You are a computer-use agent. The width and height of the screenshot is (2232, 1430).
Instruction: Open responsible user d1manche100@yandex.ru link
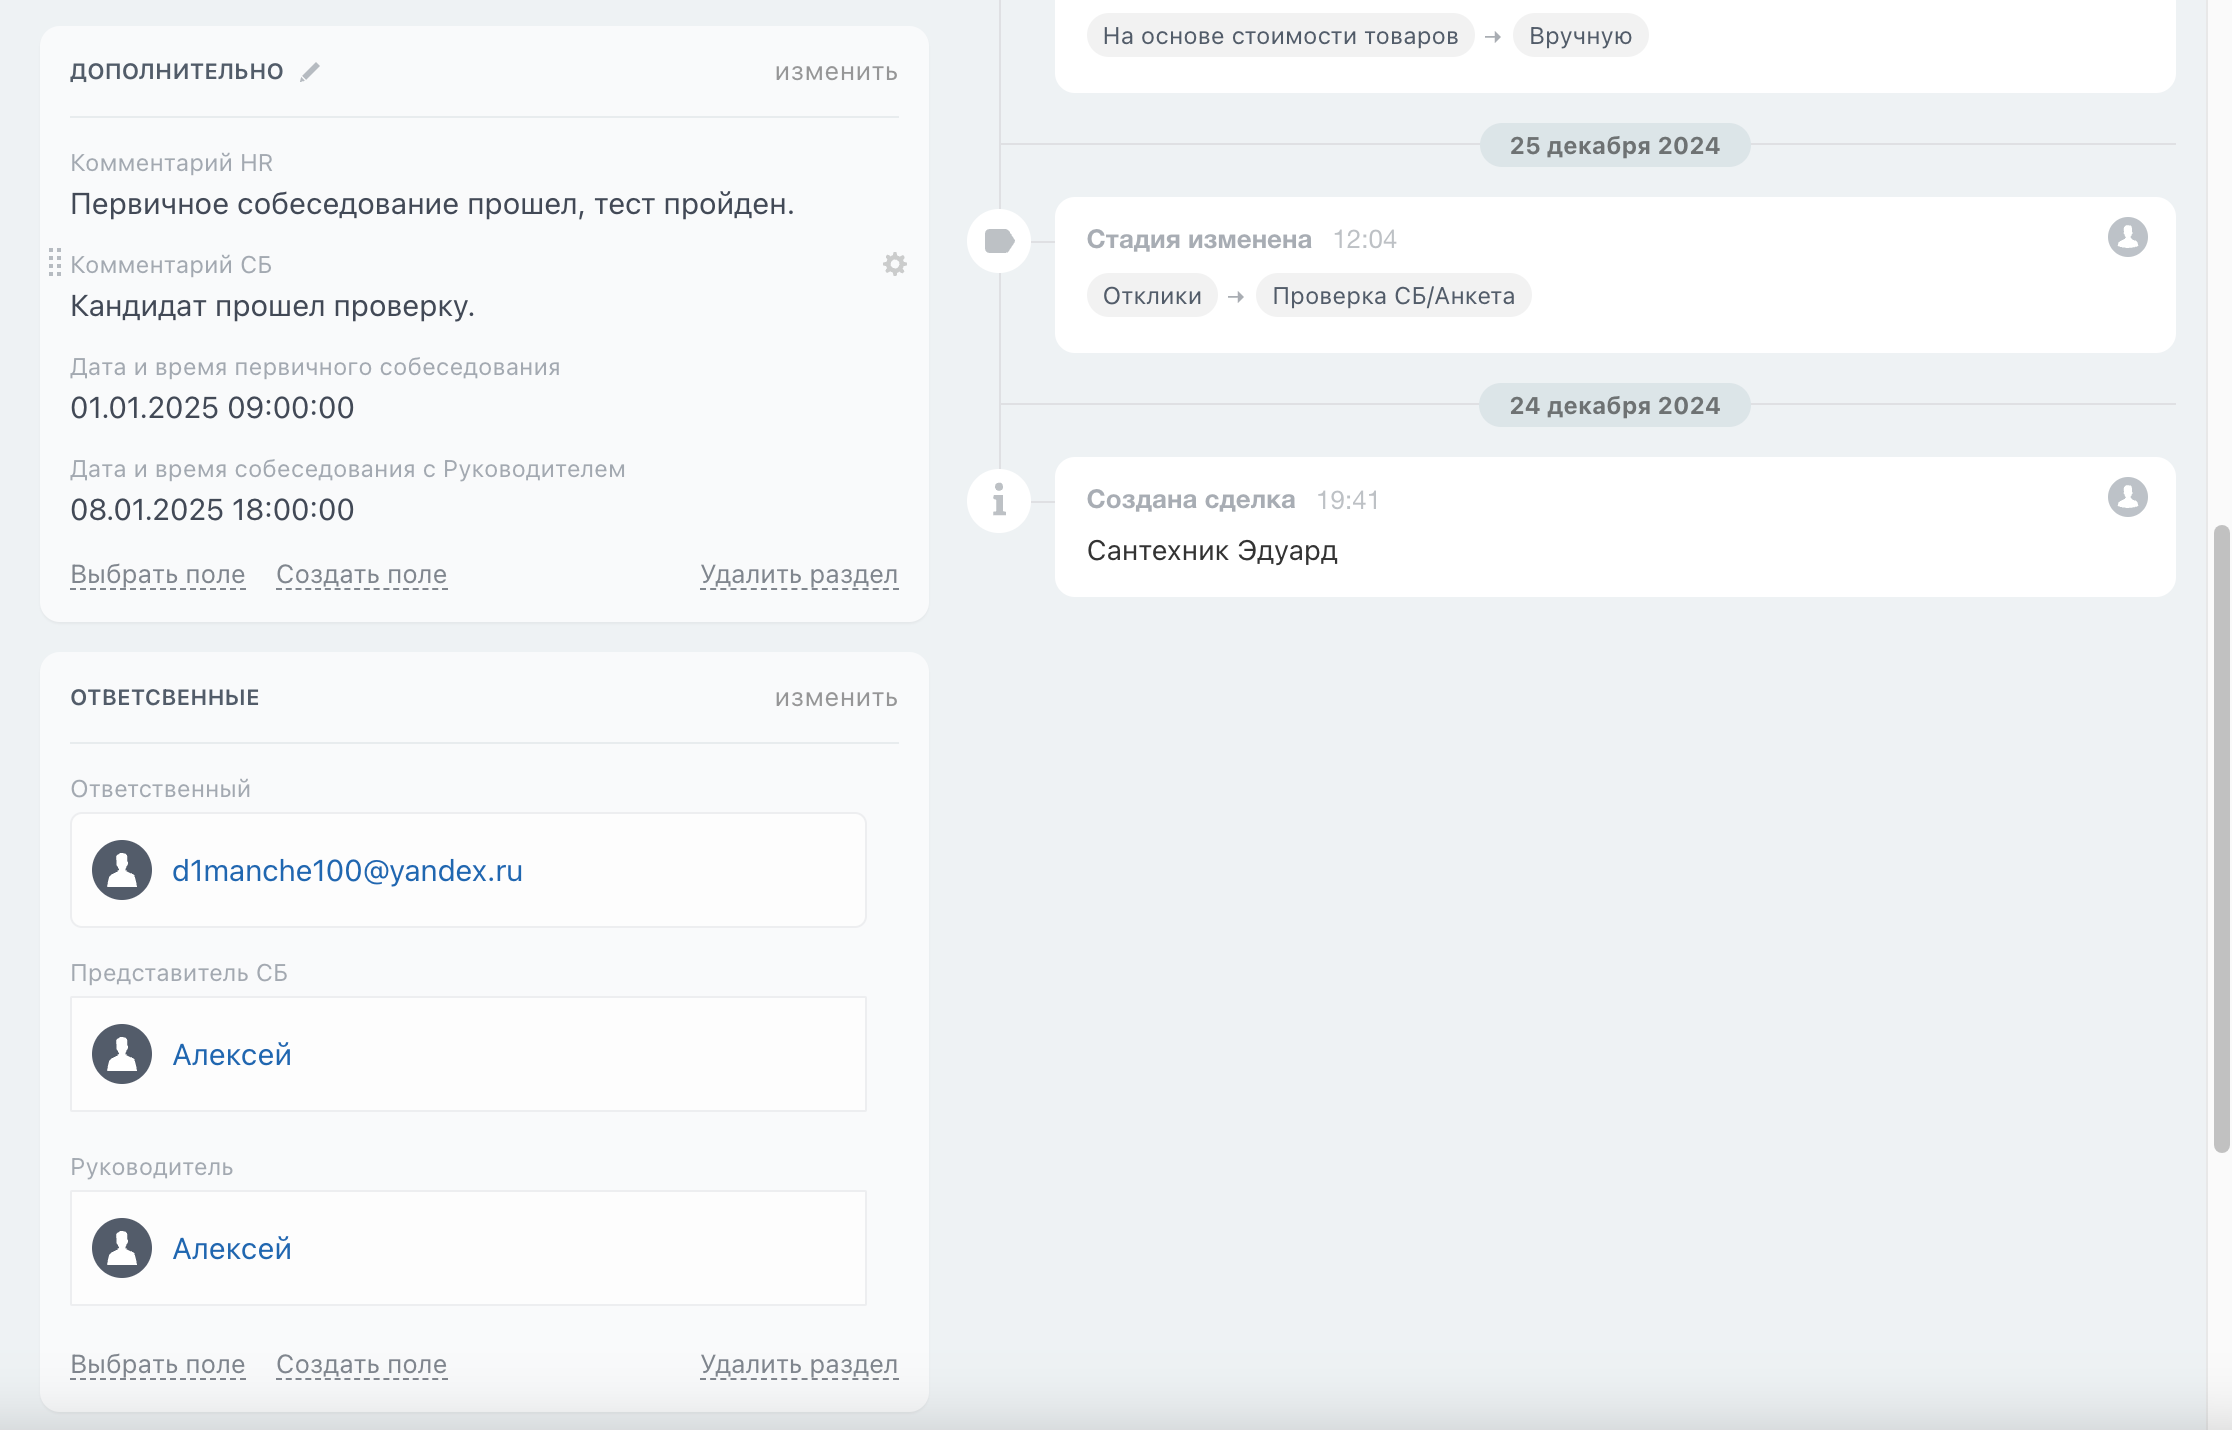(x=347, y=871)
